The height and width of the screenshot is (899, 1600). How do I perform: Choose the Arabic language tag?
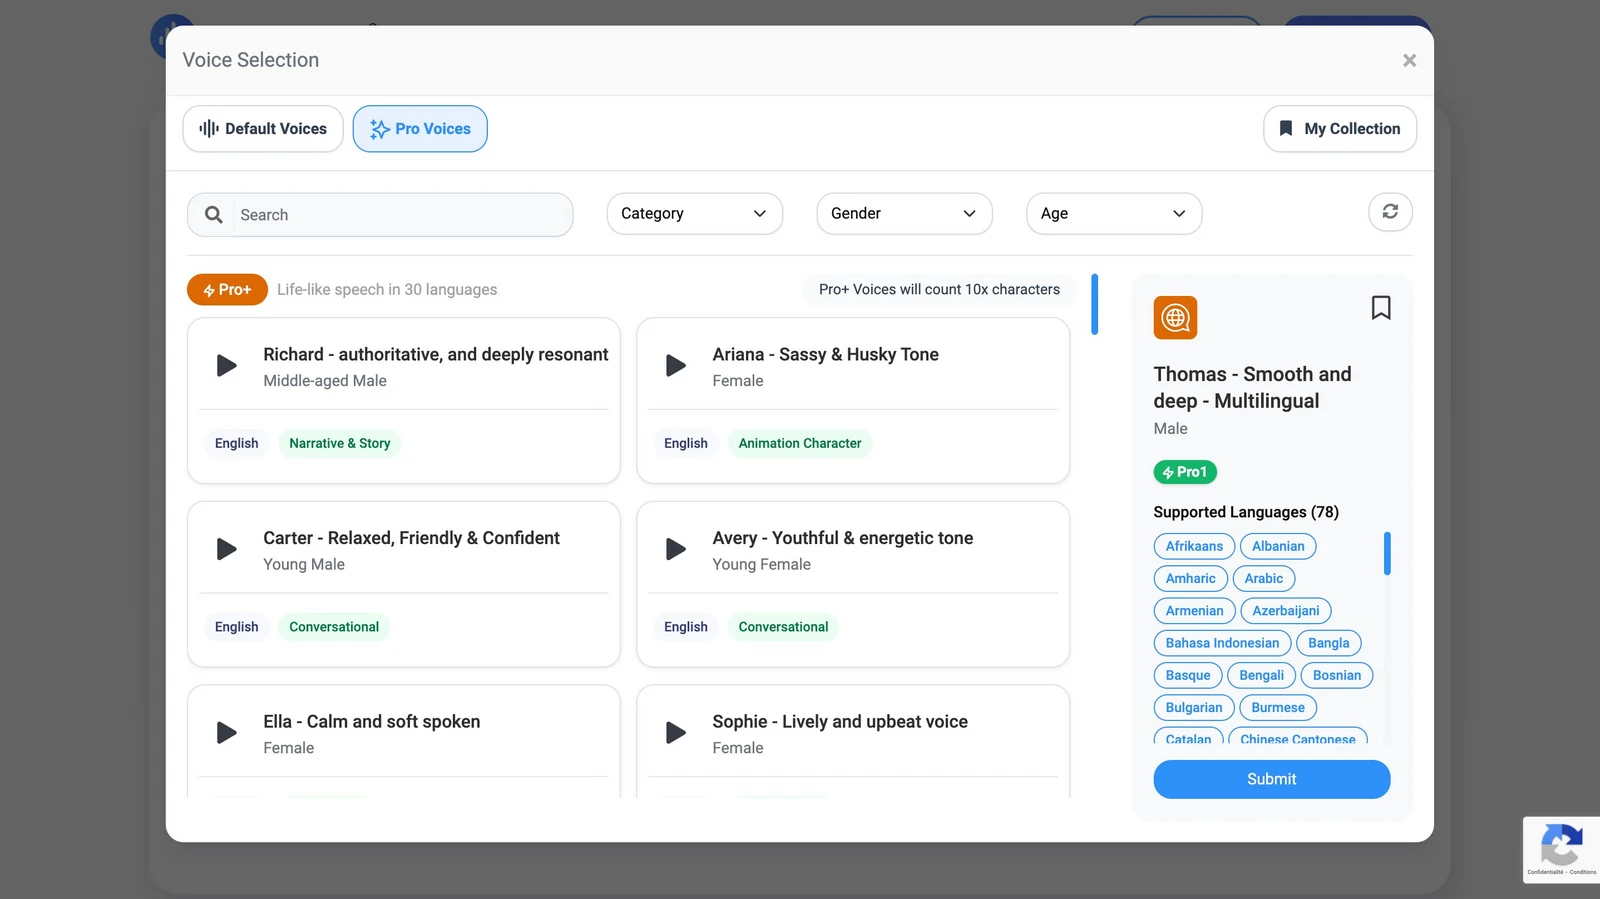click(1264, 578)
